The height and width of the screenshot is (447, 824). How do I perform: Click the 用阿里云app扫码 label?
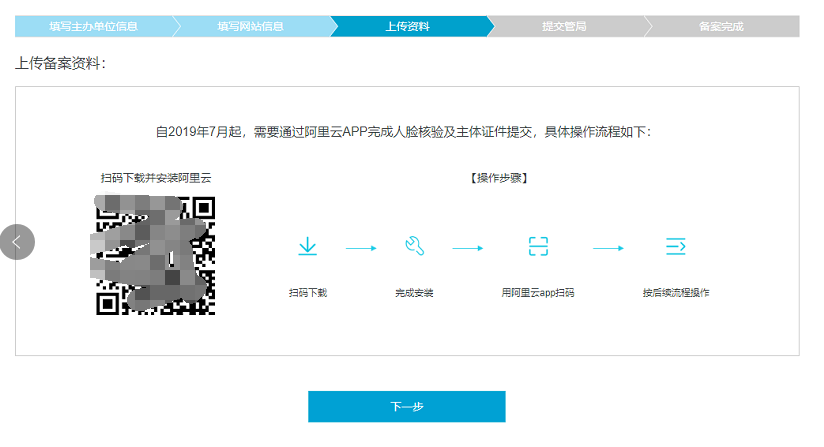tap(538, 294)
